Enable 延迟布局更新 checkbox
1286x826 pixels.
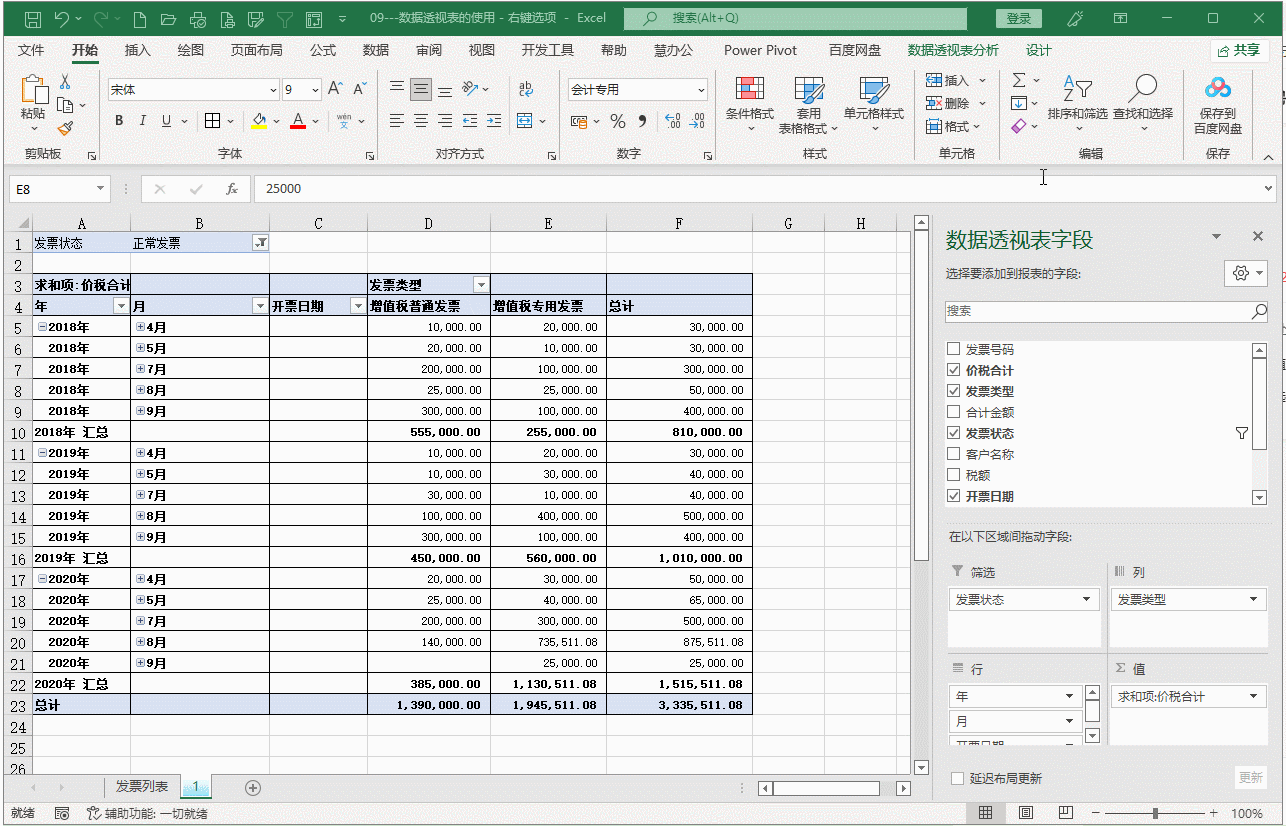[958, 778]
